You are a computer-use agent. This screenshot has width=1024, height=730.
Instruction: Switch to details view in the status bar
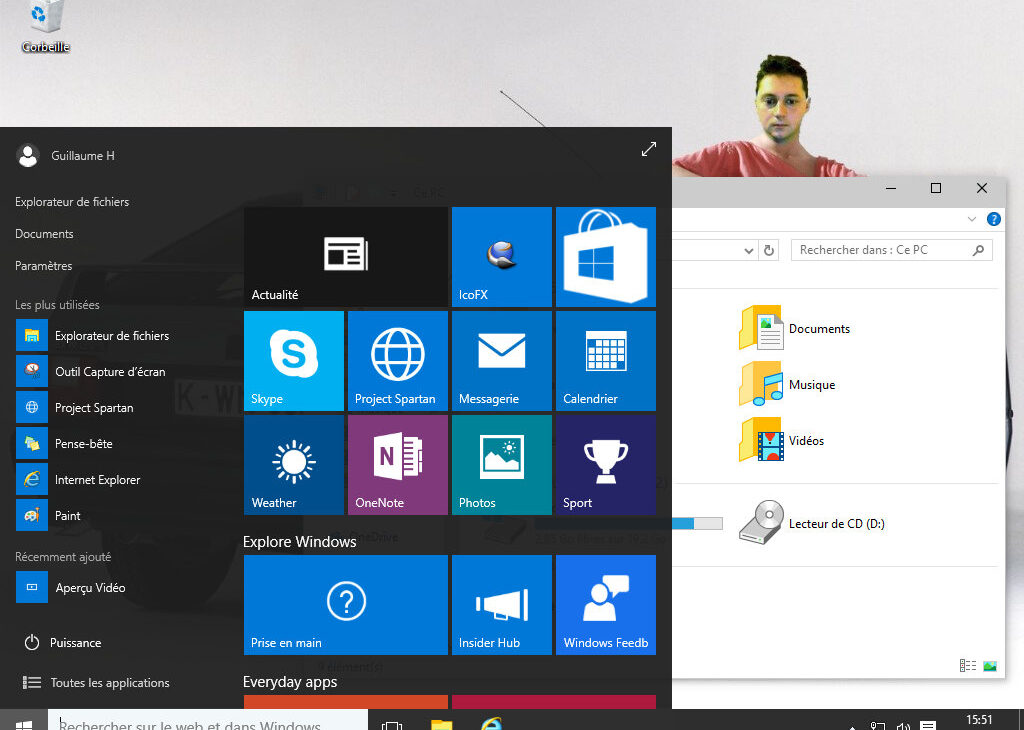[x=967, y=665]
